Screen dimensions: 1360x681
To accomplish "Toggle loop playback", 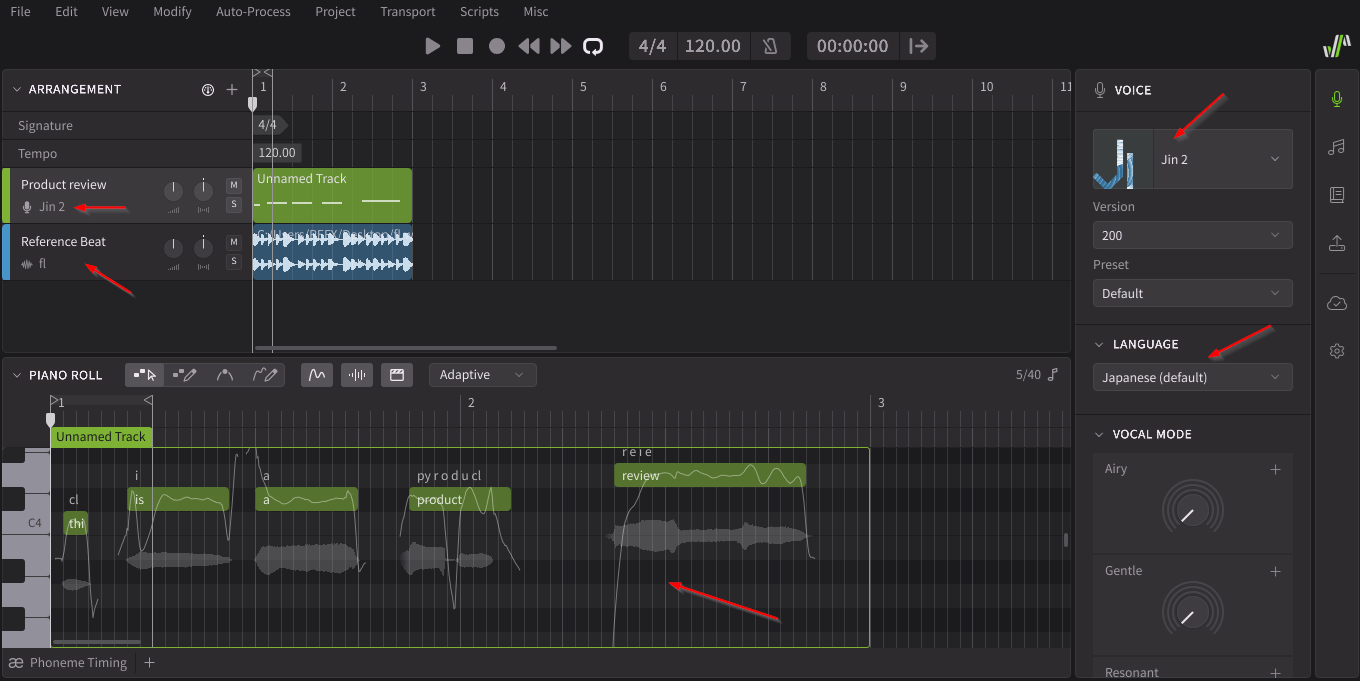I will (593, 46).
